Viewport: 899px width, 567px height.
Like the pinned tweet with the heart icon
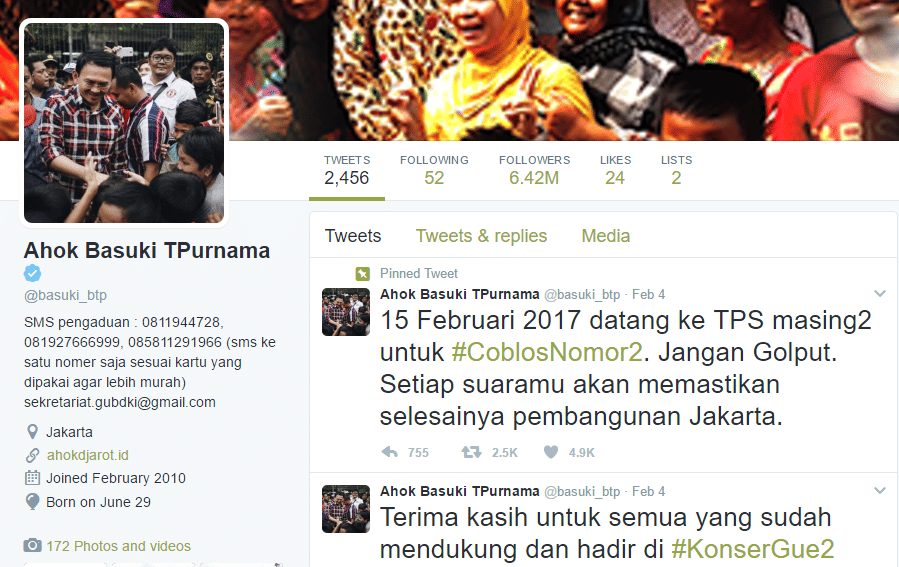pos(551,452)
